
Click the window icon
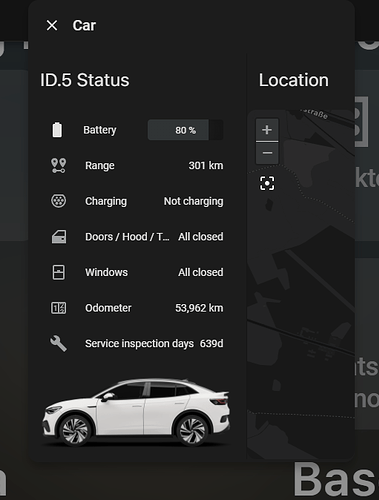click(59, 272)
